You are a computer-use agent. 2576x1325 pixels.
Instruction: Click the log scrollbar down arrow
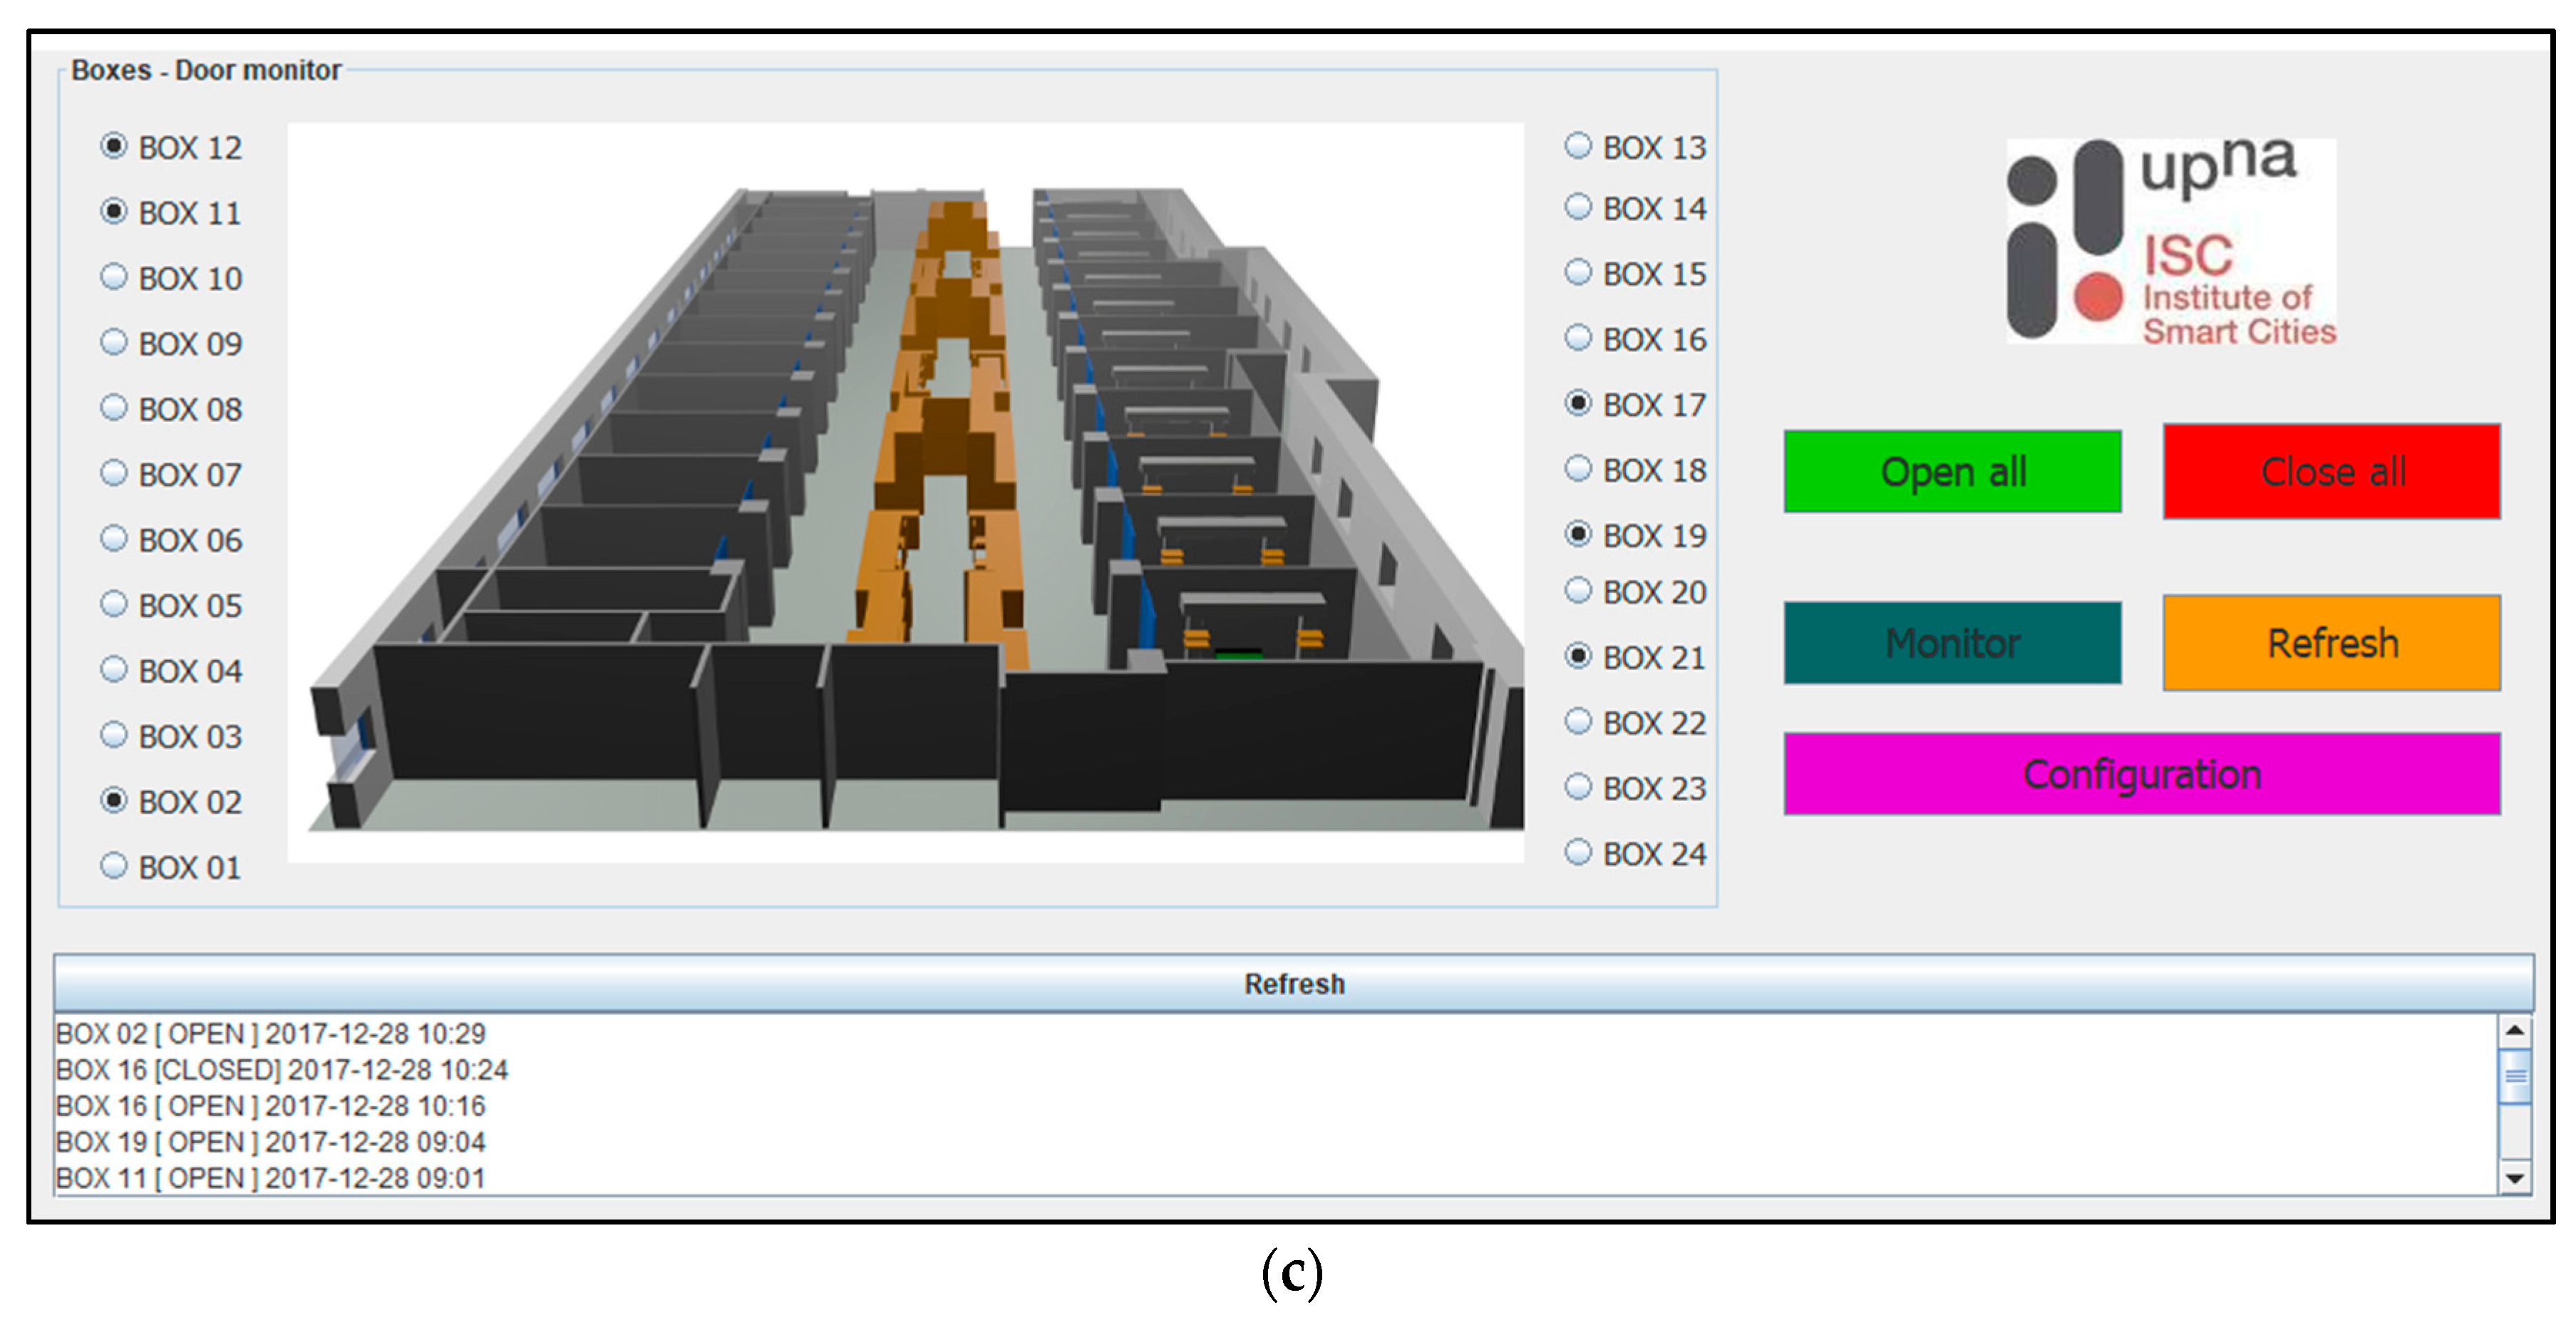(x=2513, y=1178)
